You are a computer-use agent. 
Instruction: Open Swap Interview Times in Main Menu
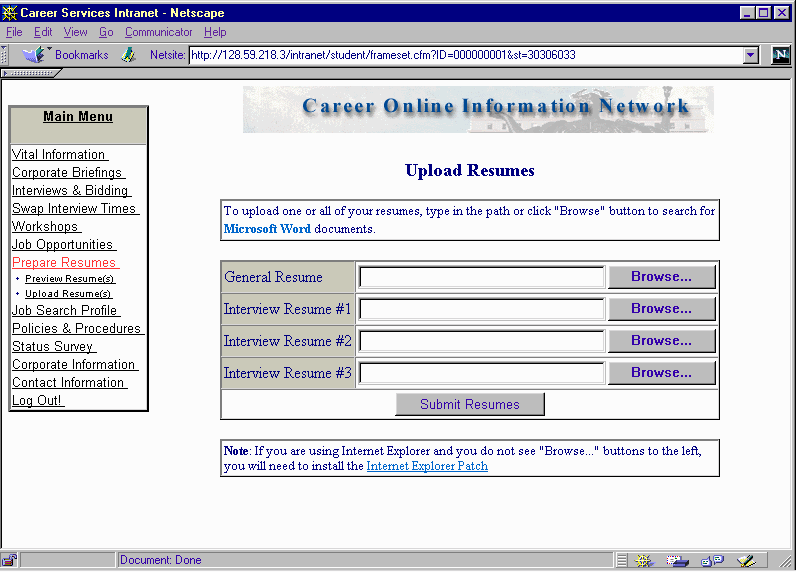74,209
